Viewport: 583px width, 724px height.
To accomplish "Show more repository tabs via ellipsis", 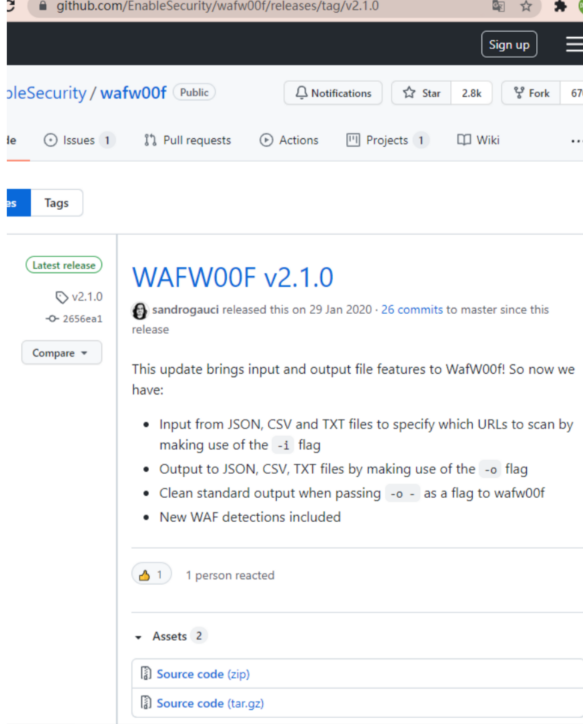I will 576,141.
